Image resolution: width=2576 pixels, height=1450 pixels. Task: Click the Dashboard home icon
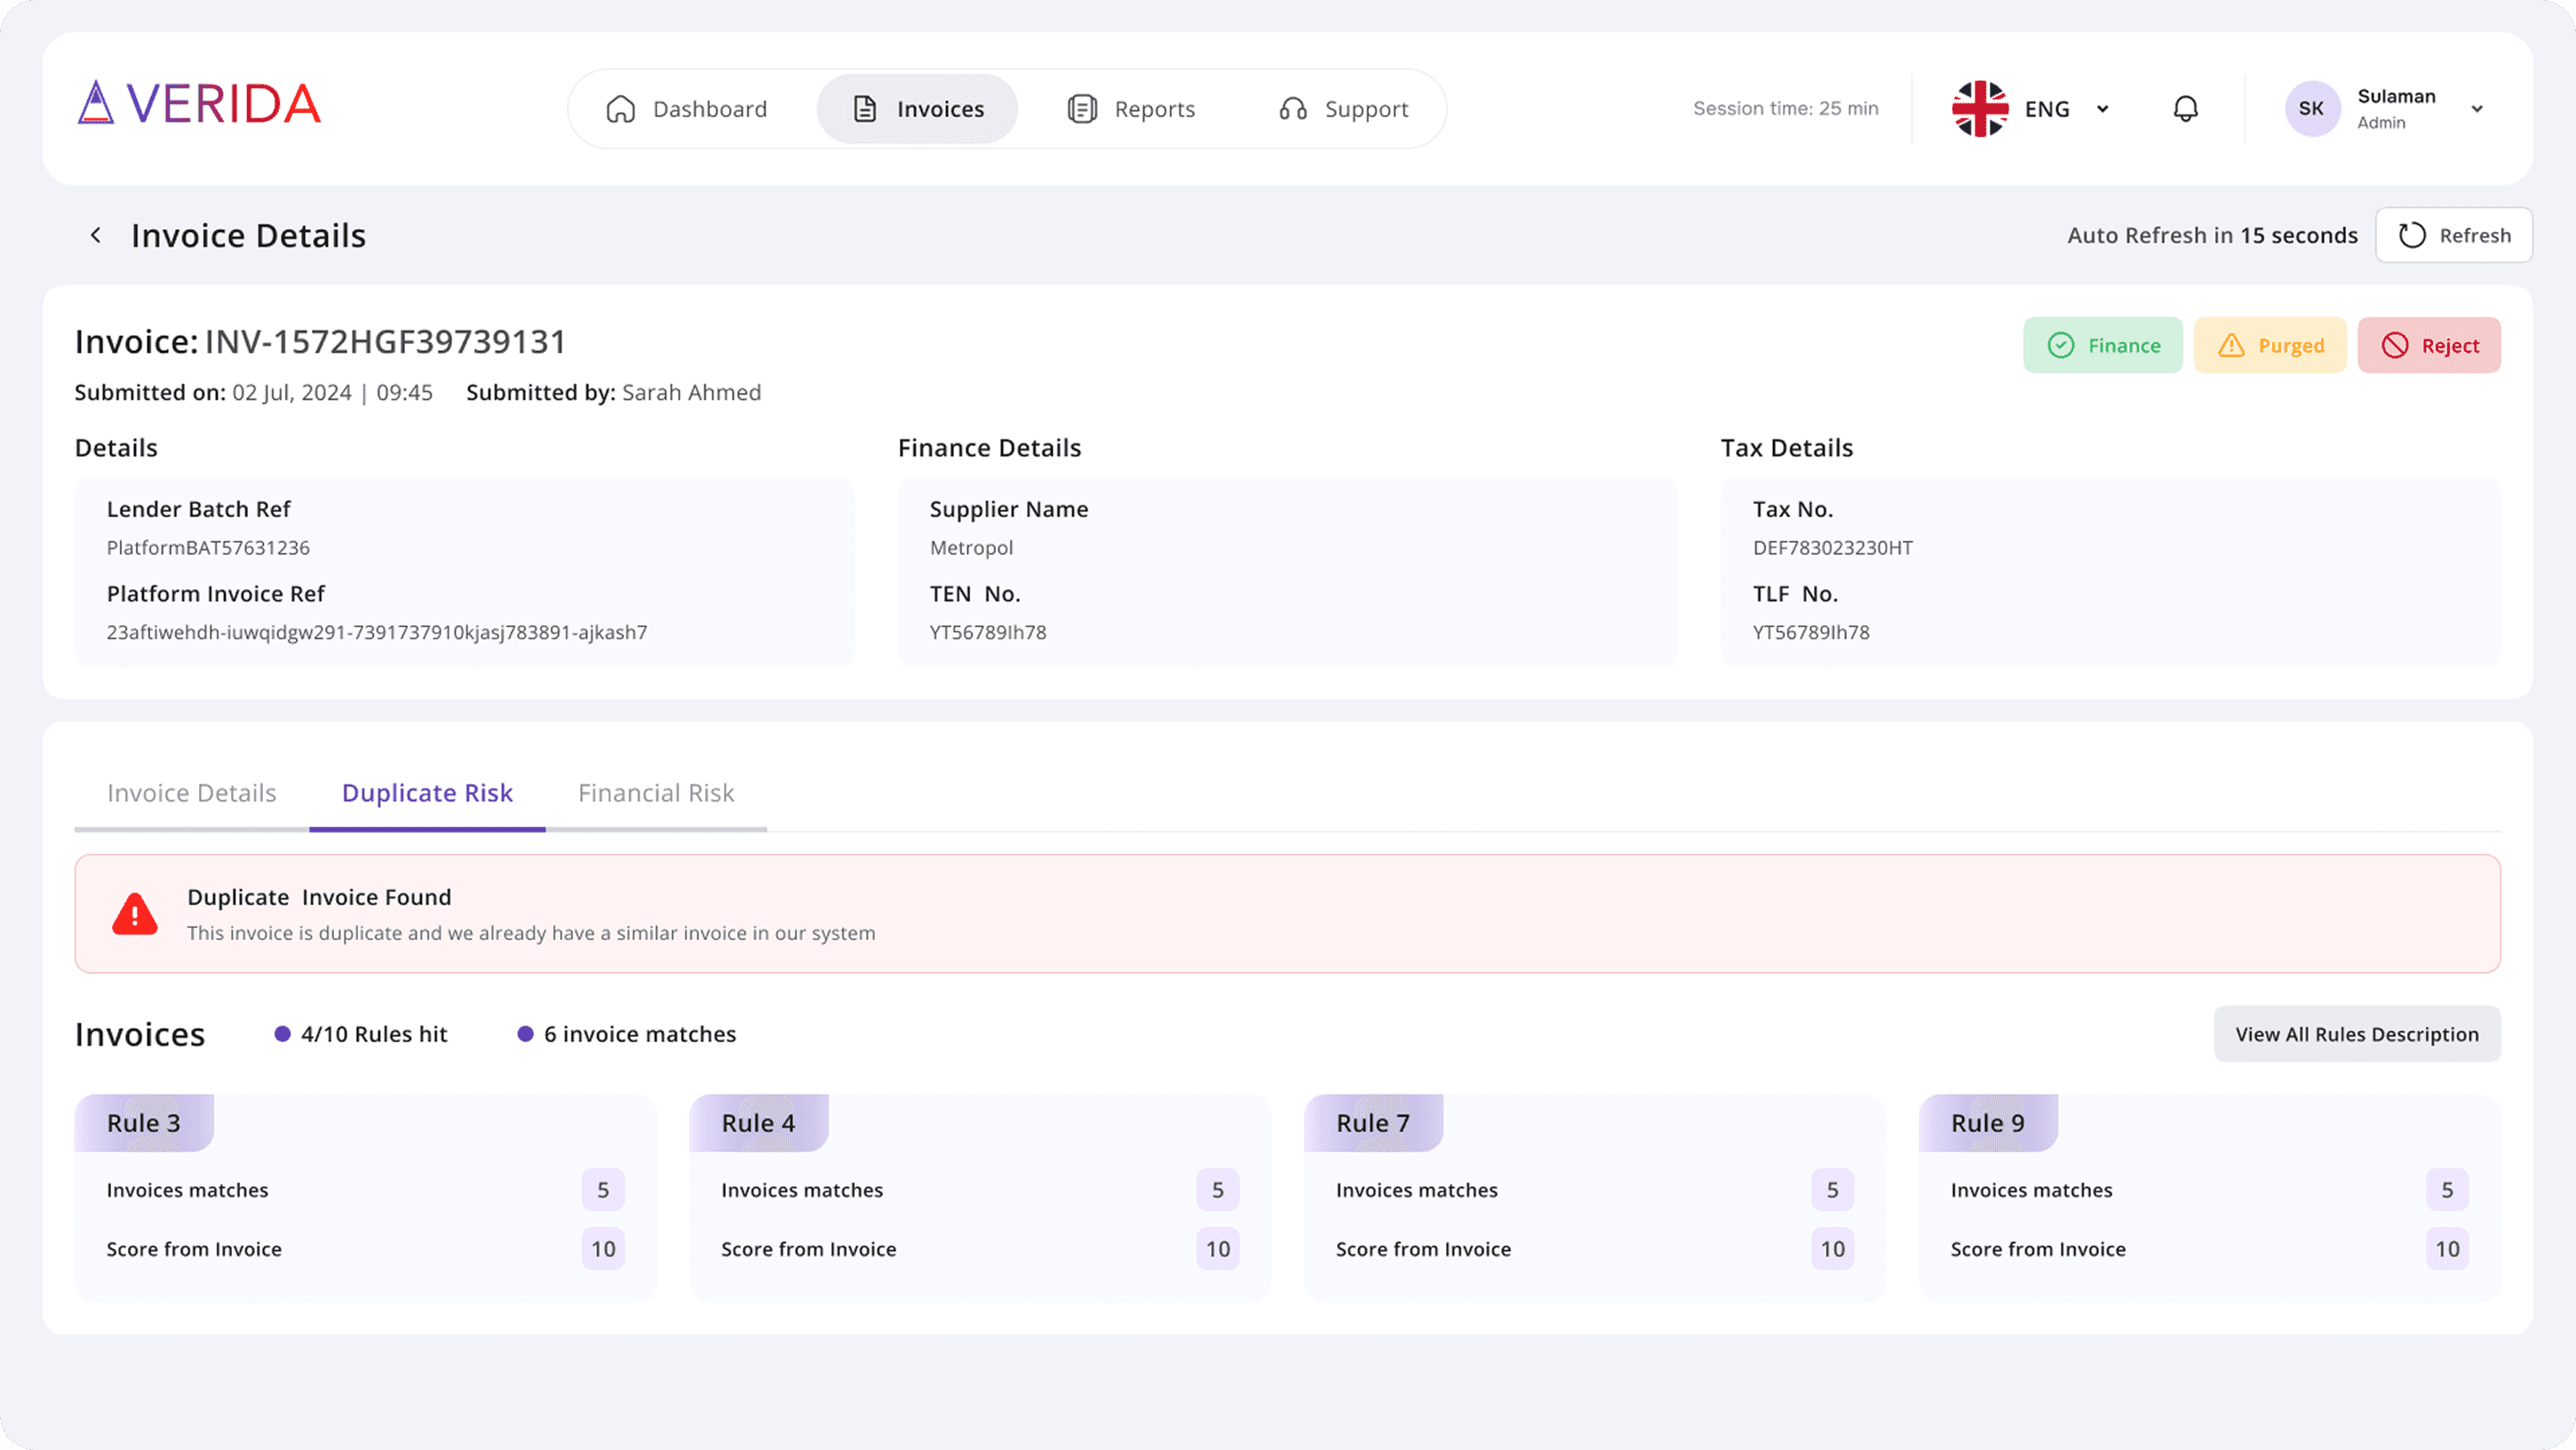(621, 109)
